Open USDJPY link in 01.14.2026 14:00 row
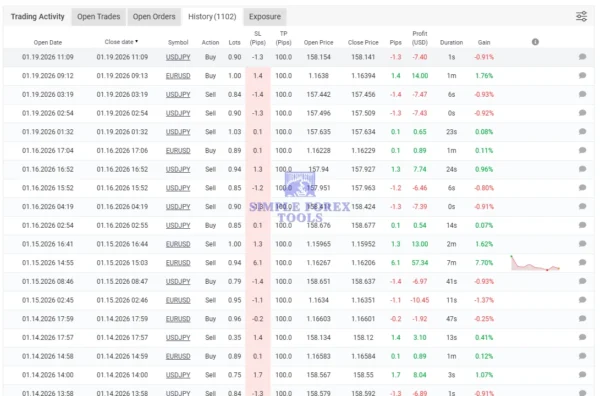This screenshot has height=396, width=600. point(178,375)
